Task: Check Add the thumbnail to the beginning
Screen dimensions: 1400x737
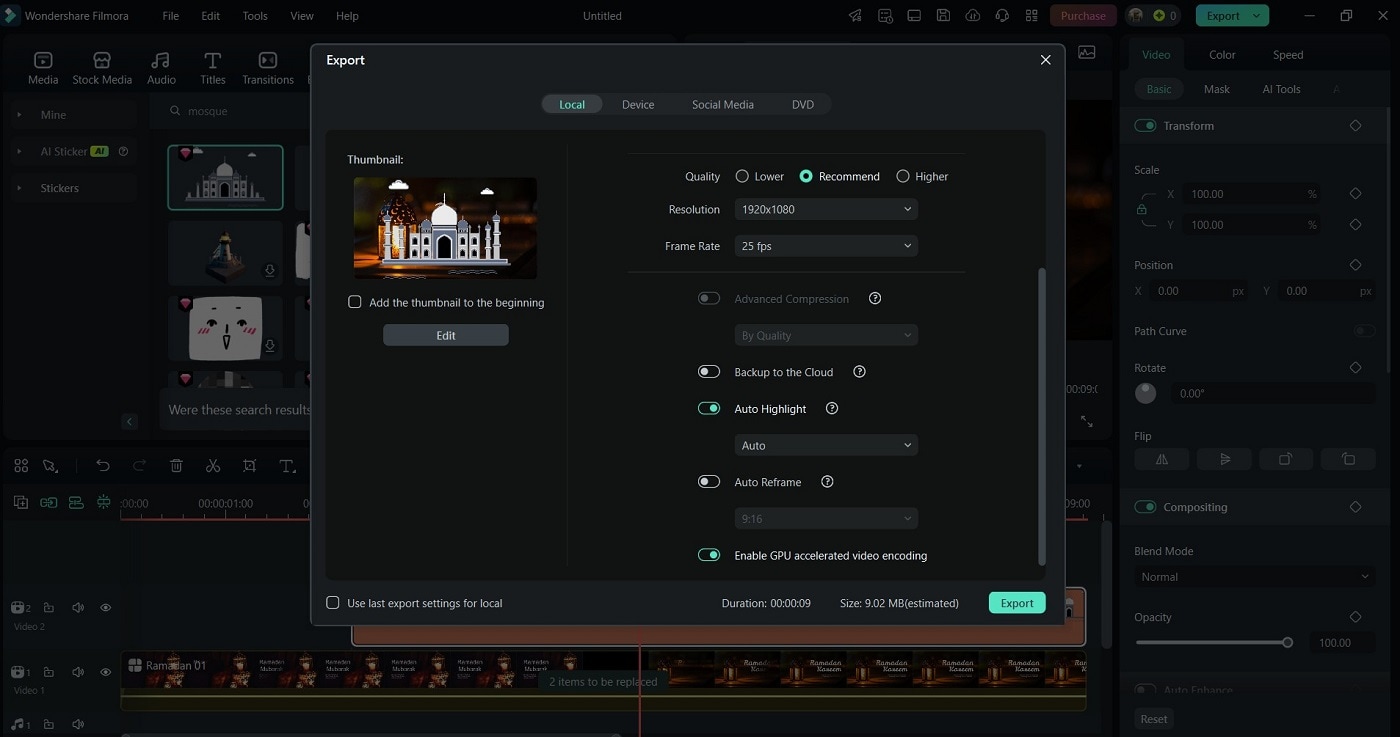Action: 355,302
